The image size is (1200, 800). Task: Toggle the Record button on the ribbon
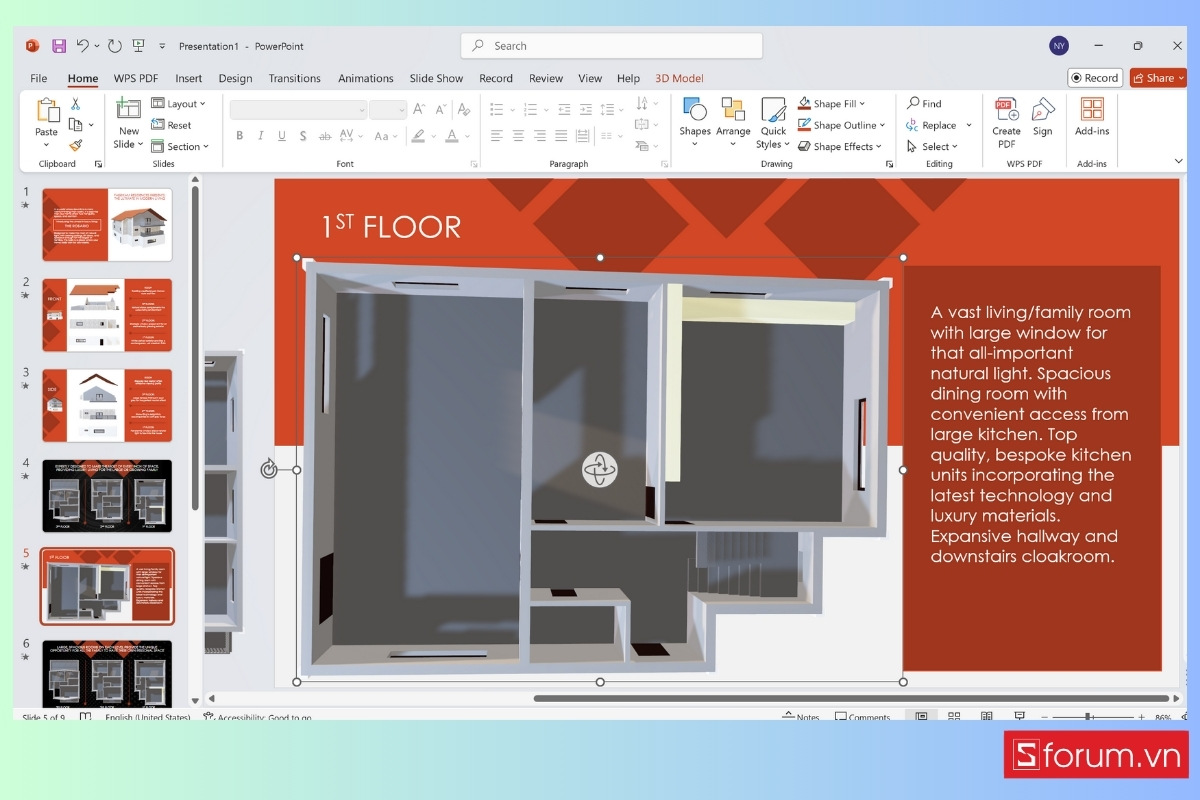[x=1095, y=77]
